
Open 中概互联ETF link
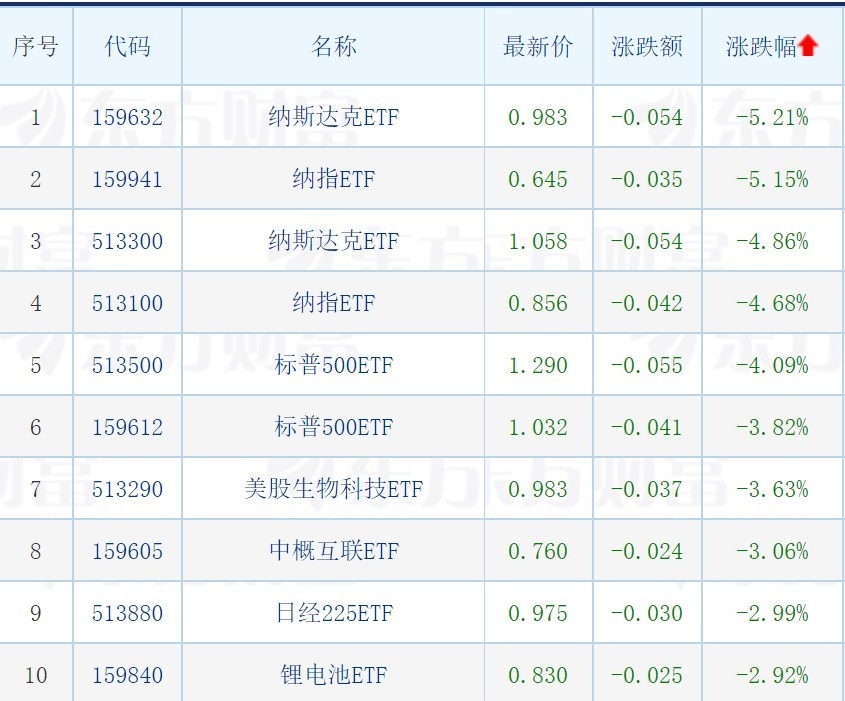coord(333,552)
